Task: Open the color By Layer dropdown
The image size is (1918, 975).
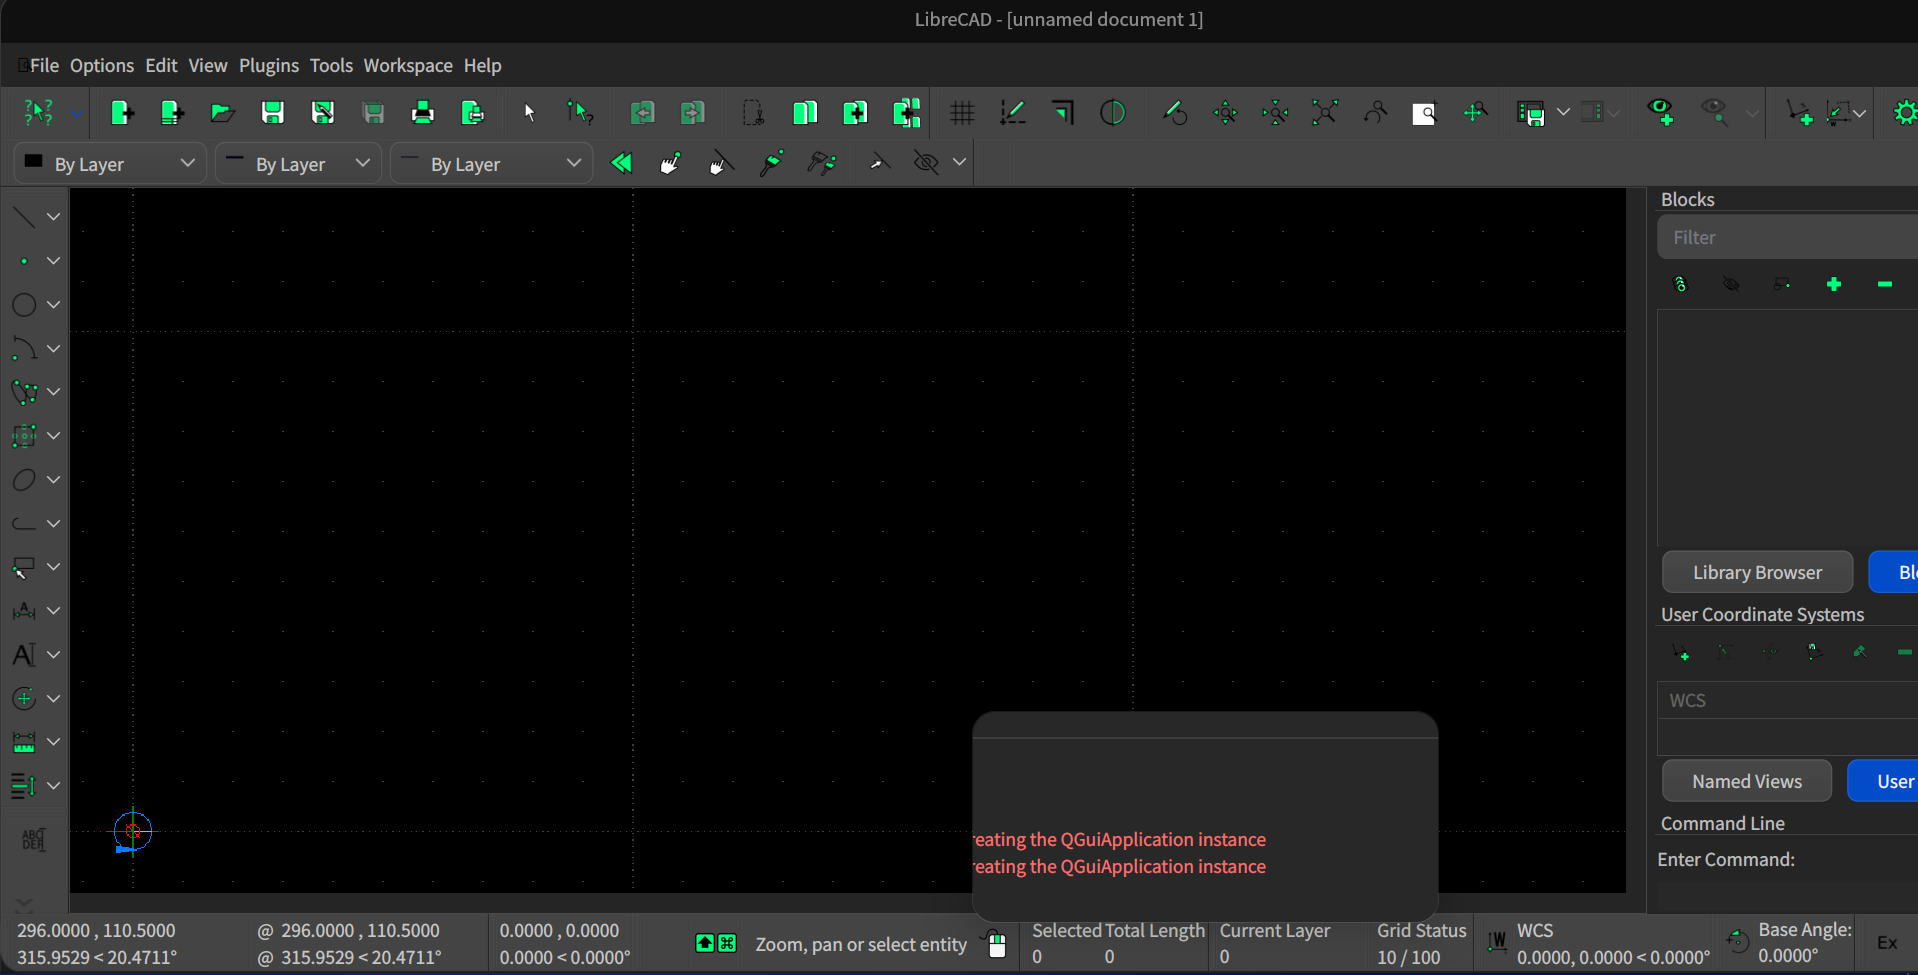Action: tap(110, 163)
